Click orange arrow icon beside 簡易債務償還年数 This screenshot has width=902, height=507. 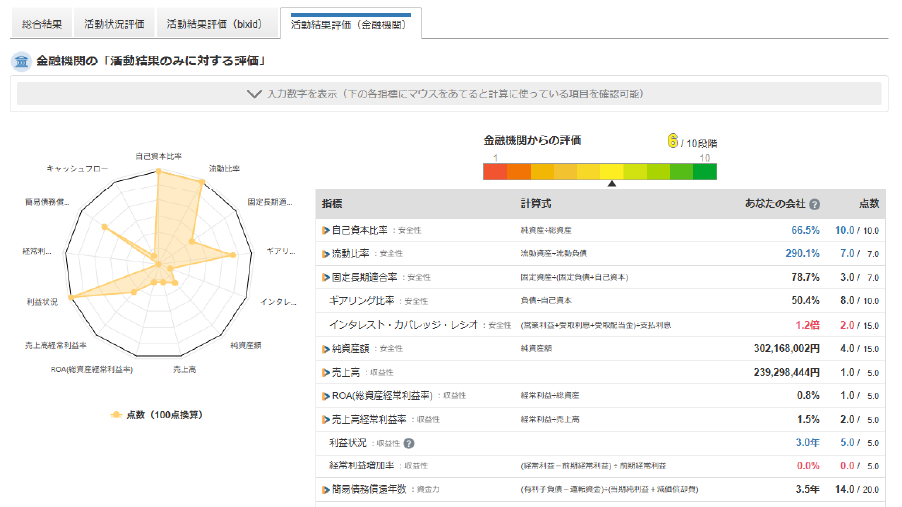[x=325, y=490]
